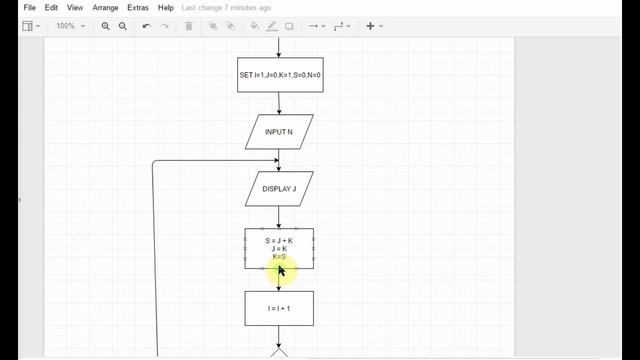Select the SET I=1,J=0,K=1,S=0,N=0 box
This screenshot has width=640, height=360.
pos(280,75)
